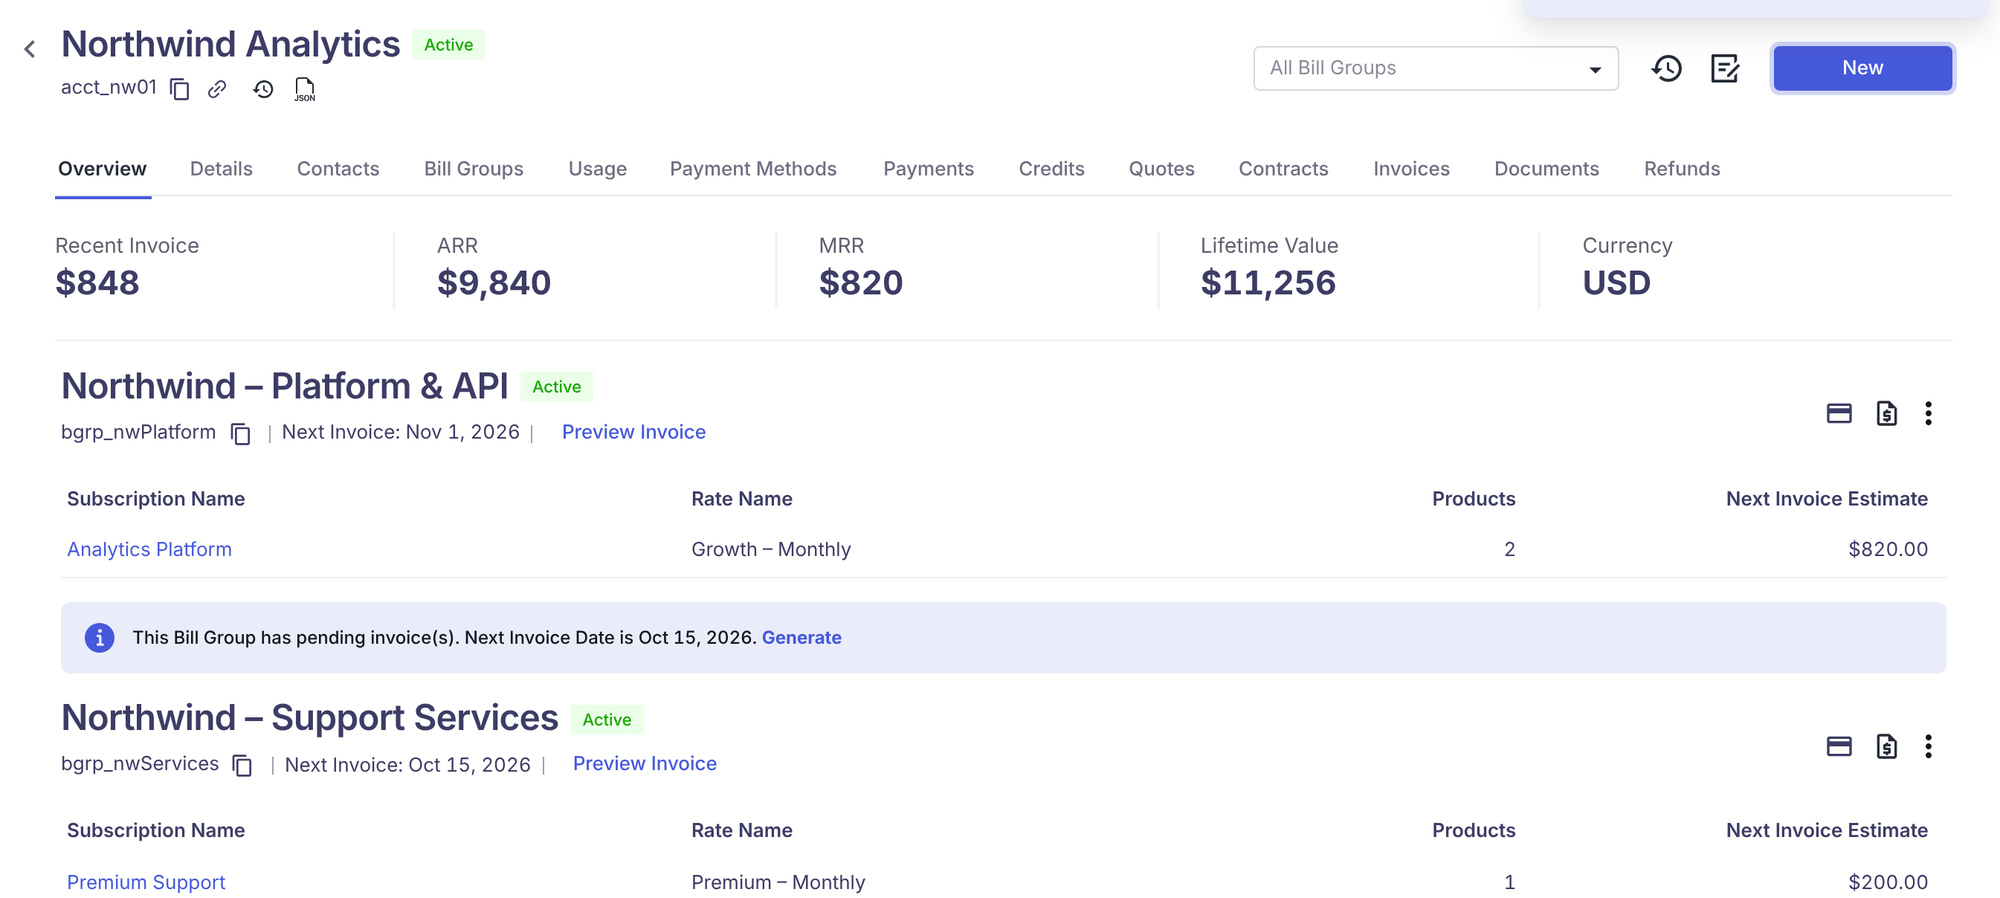Switch to the Payments tab
Screen dimensions: 2000x898
[928, 169]
